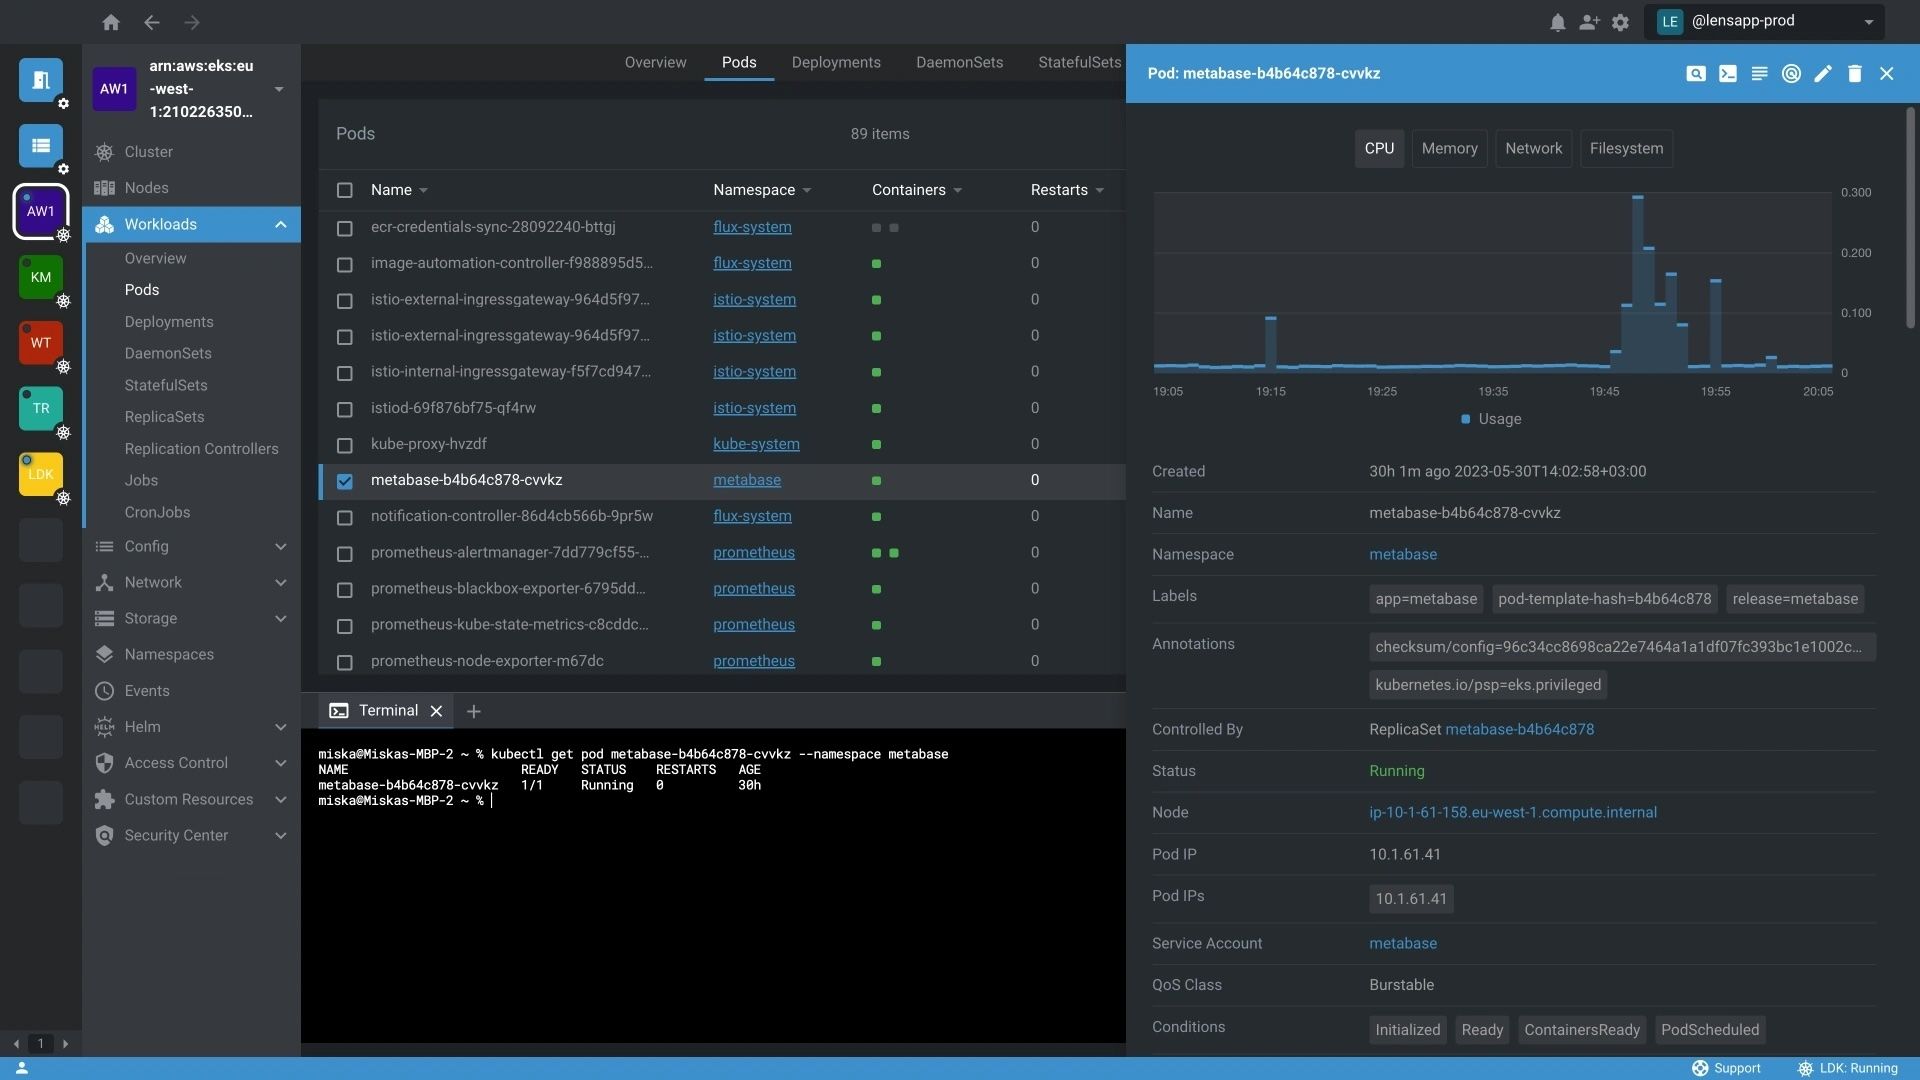This screenshot has width=1920, height=1080.
Task: Click pod logs viewer icon
Action: click(x=1758, y=73)
